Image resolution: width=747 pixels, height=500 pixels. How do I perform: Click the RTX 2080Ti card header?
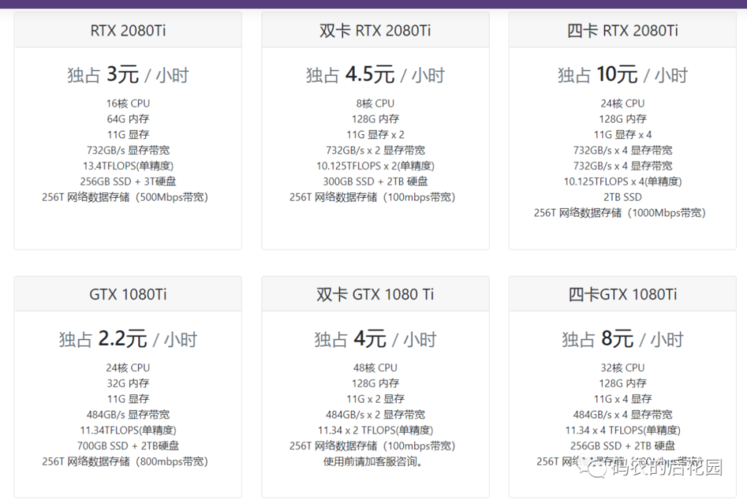[x=128, y=30]
